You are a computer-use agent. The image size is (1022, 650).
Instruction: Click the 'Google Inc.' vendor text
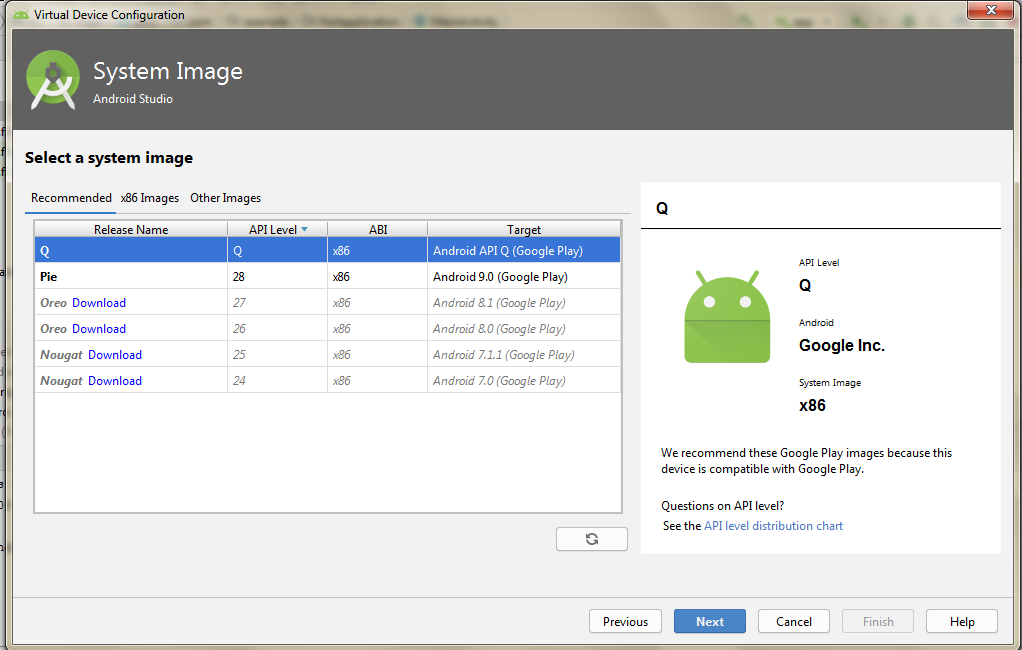point(841,345)
